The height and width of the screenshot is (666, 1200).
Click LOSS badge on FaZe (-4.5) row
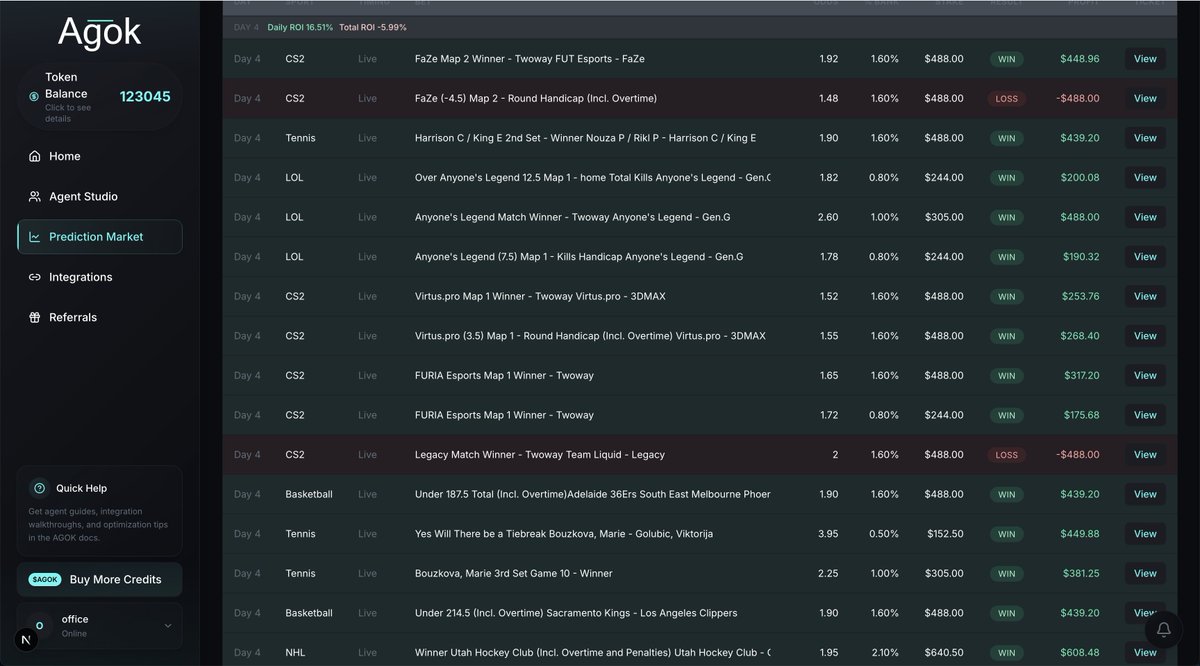(x=1006, y=99)
